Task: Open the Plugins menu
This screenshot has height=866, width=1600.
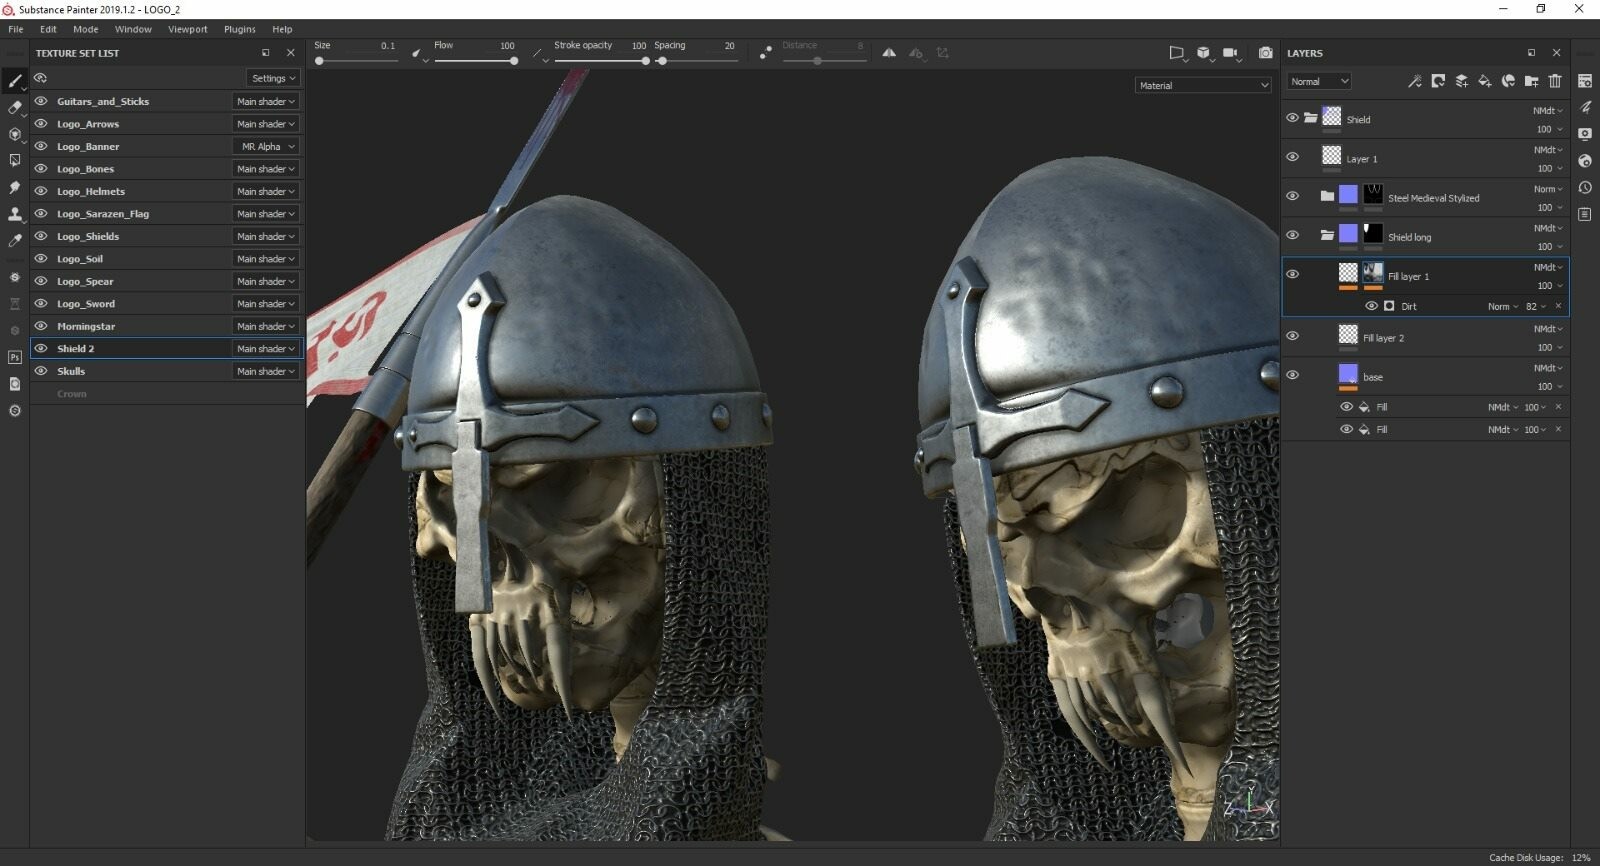Action: [x=240, y=29]
